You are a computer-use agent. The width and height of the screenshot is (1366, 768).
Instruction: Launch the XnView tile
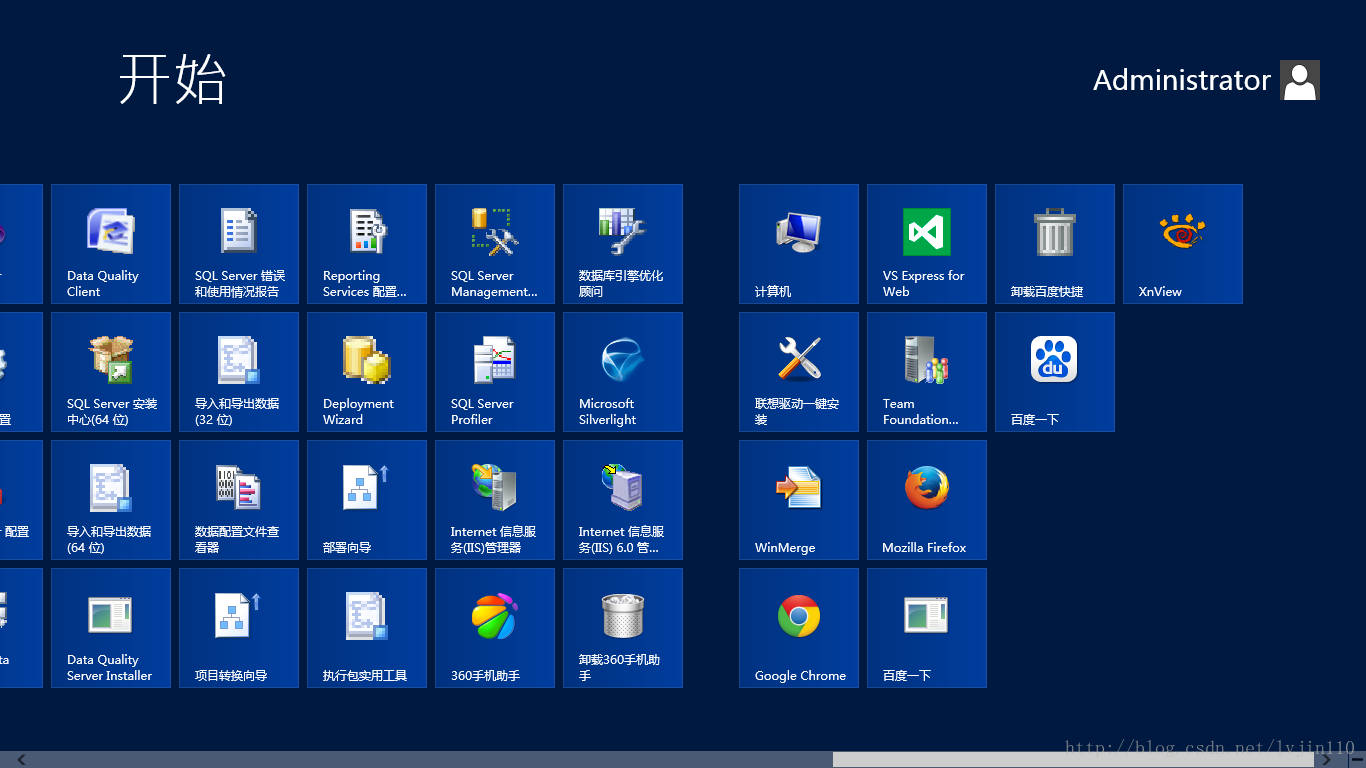(1183, 244)
